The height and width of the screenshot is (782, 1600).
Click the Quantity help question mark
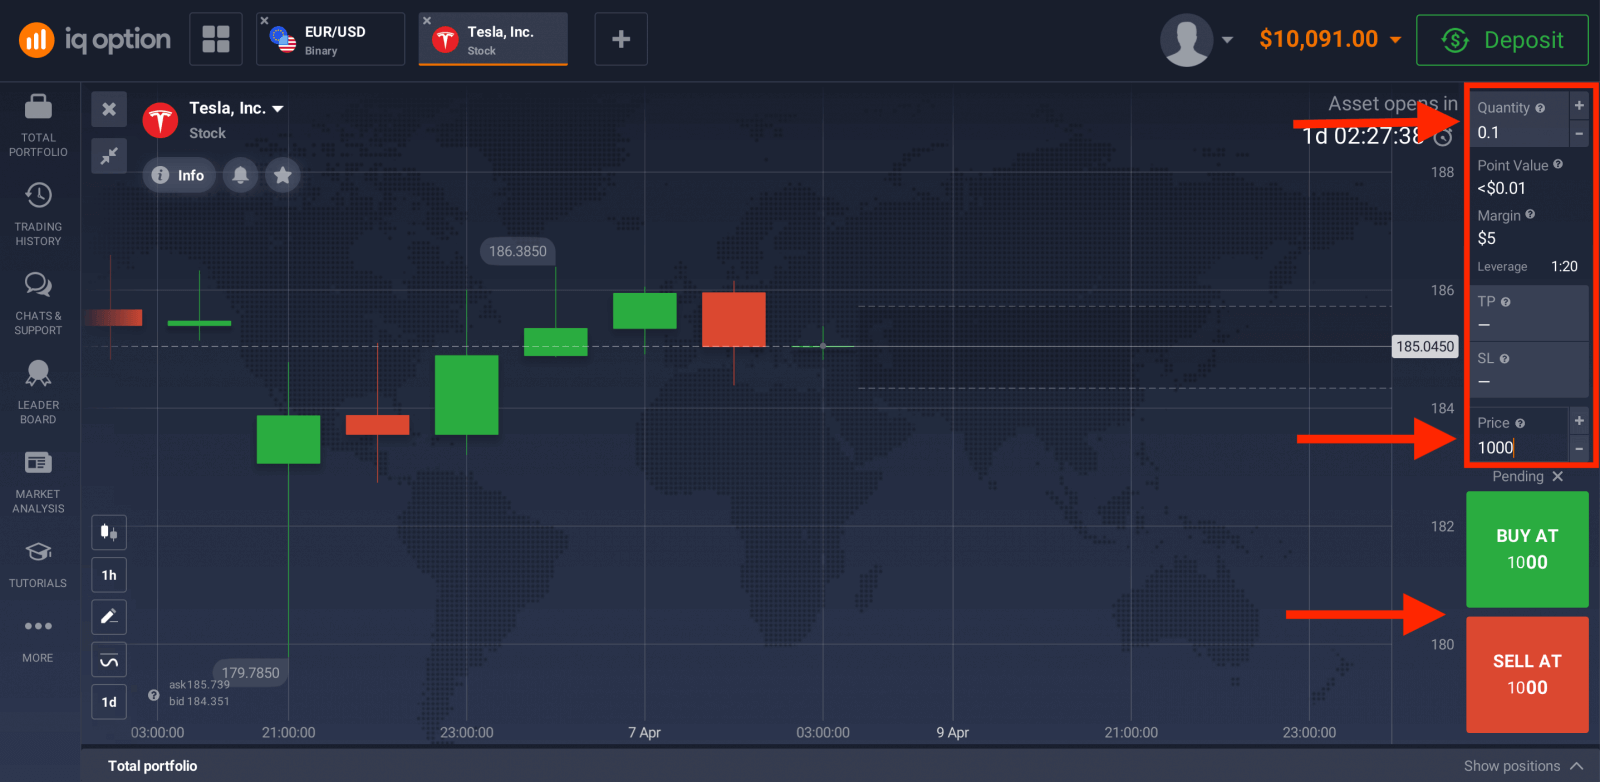coord(1540,108)
